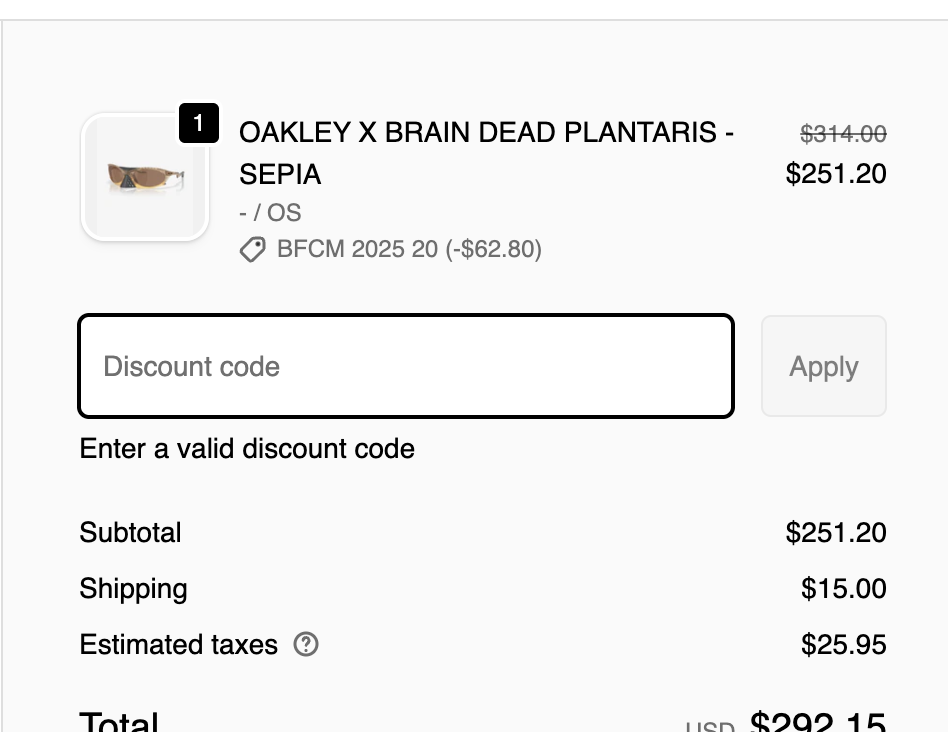
Task: Click the Total label
Action: point(119,722)
